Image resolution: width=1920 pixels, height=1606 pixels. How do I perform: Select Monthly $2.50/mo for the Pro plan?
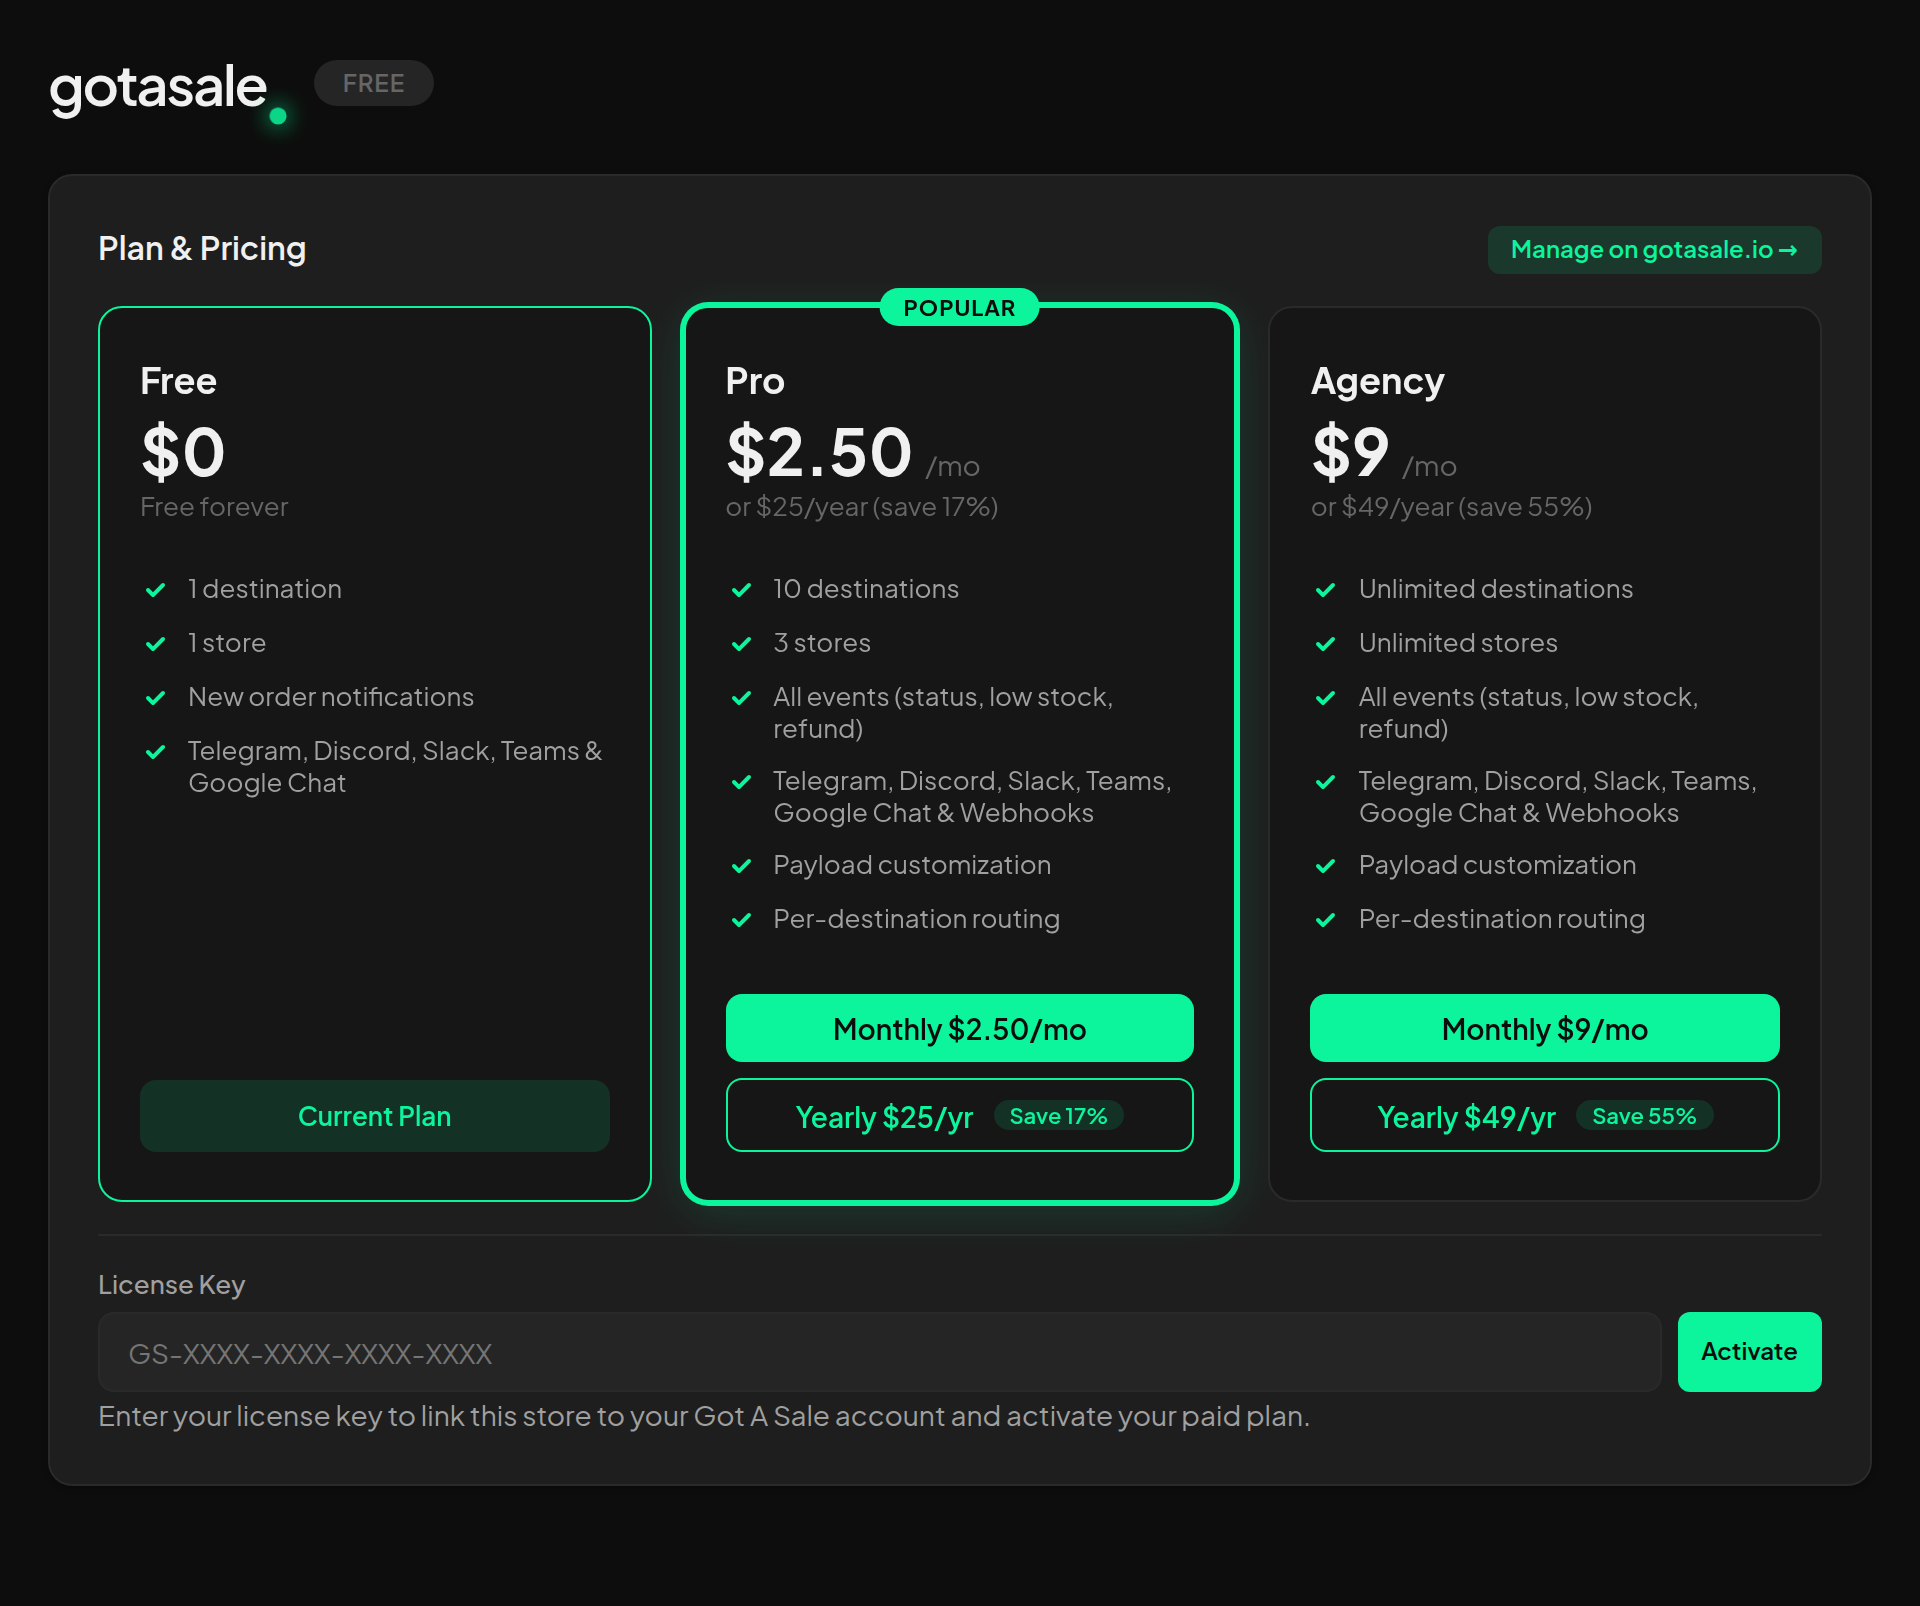pos(958,1028)
